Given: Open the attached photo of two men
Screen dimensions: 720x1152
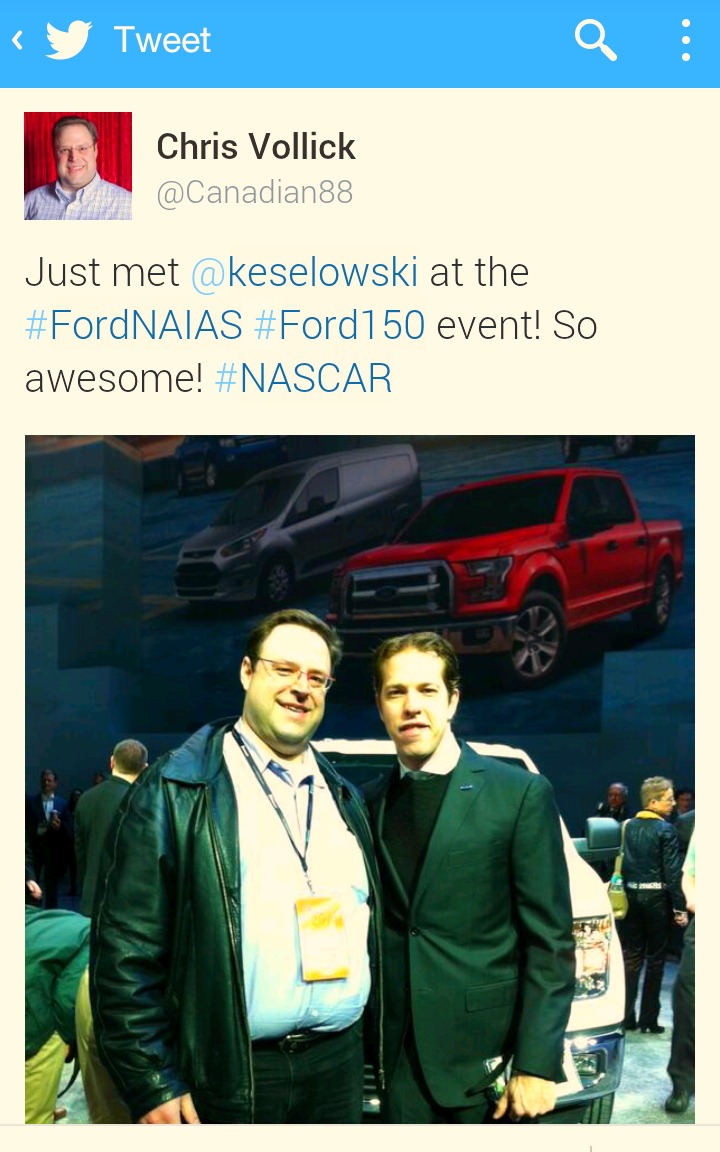Looking at the screenshot, I should point(360,779).
